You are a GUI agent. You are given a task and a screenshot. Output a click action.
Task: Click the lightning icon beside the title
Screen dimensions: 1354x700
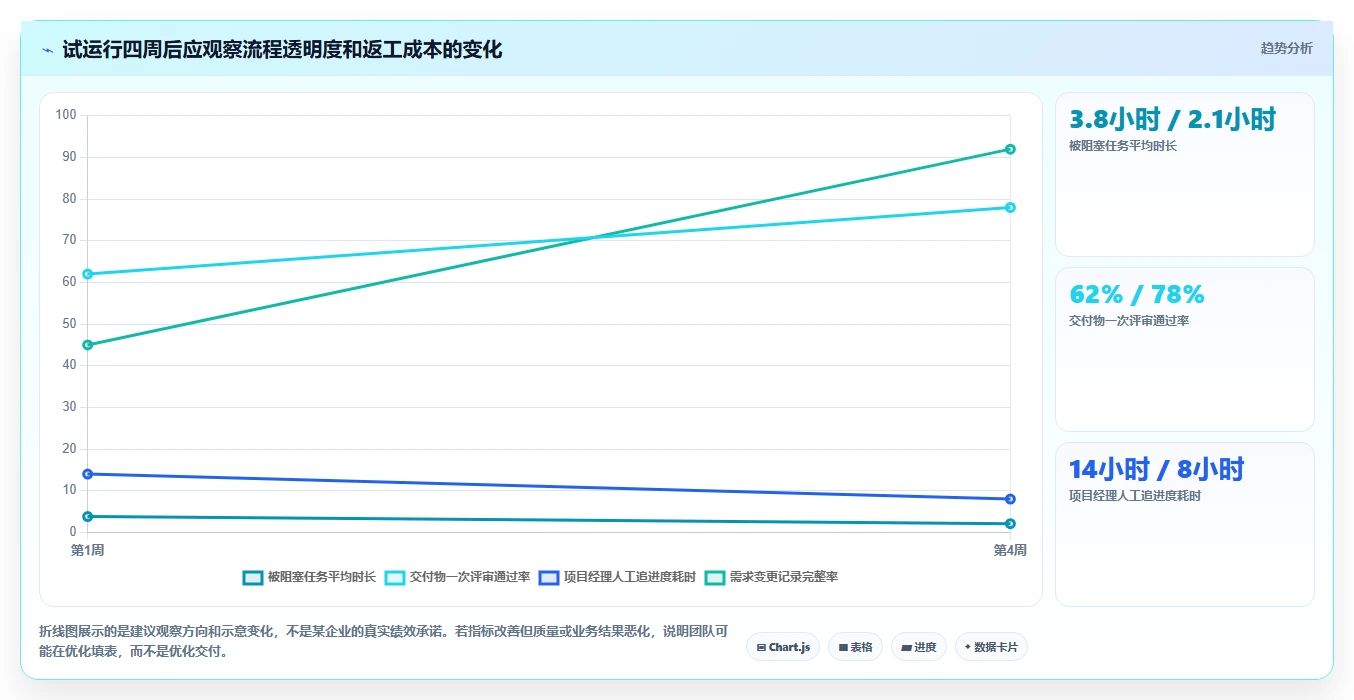47,50
